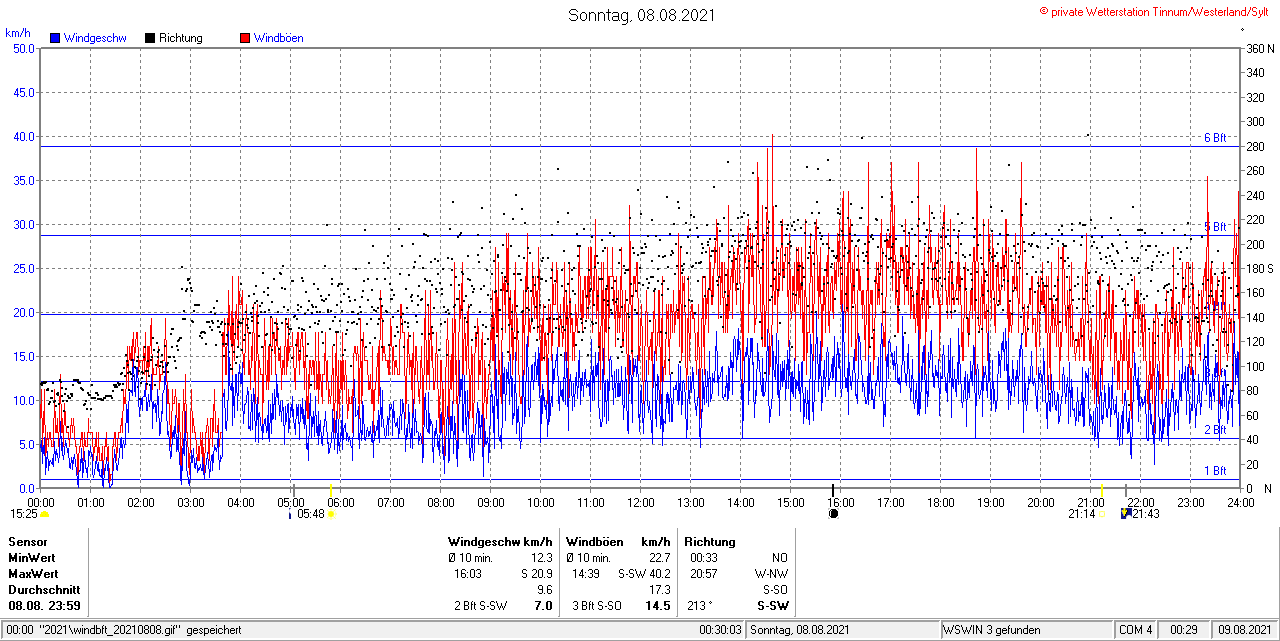Viewport: 1280px width, 641px height.
Task: Click the 16:03 max wind speed time
Action: click(x=468, y=574)
